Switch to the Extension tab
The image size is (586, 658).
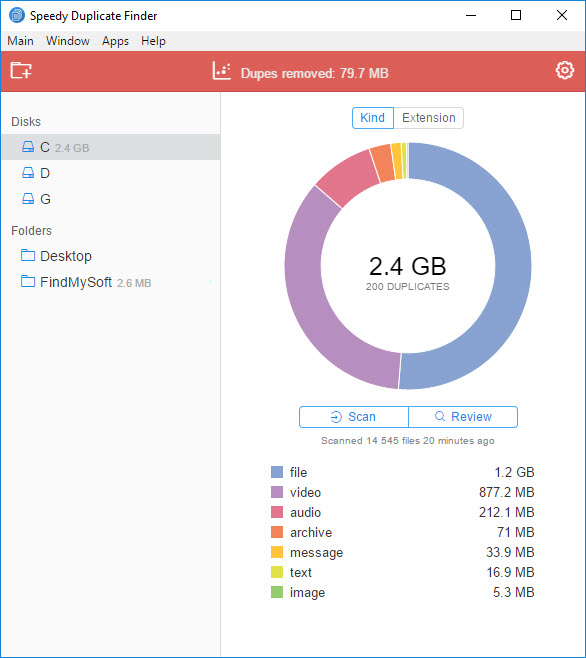click(429, 118)
